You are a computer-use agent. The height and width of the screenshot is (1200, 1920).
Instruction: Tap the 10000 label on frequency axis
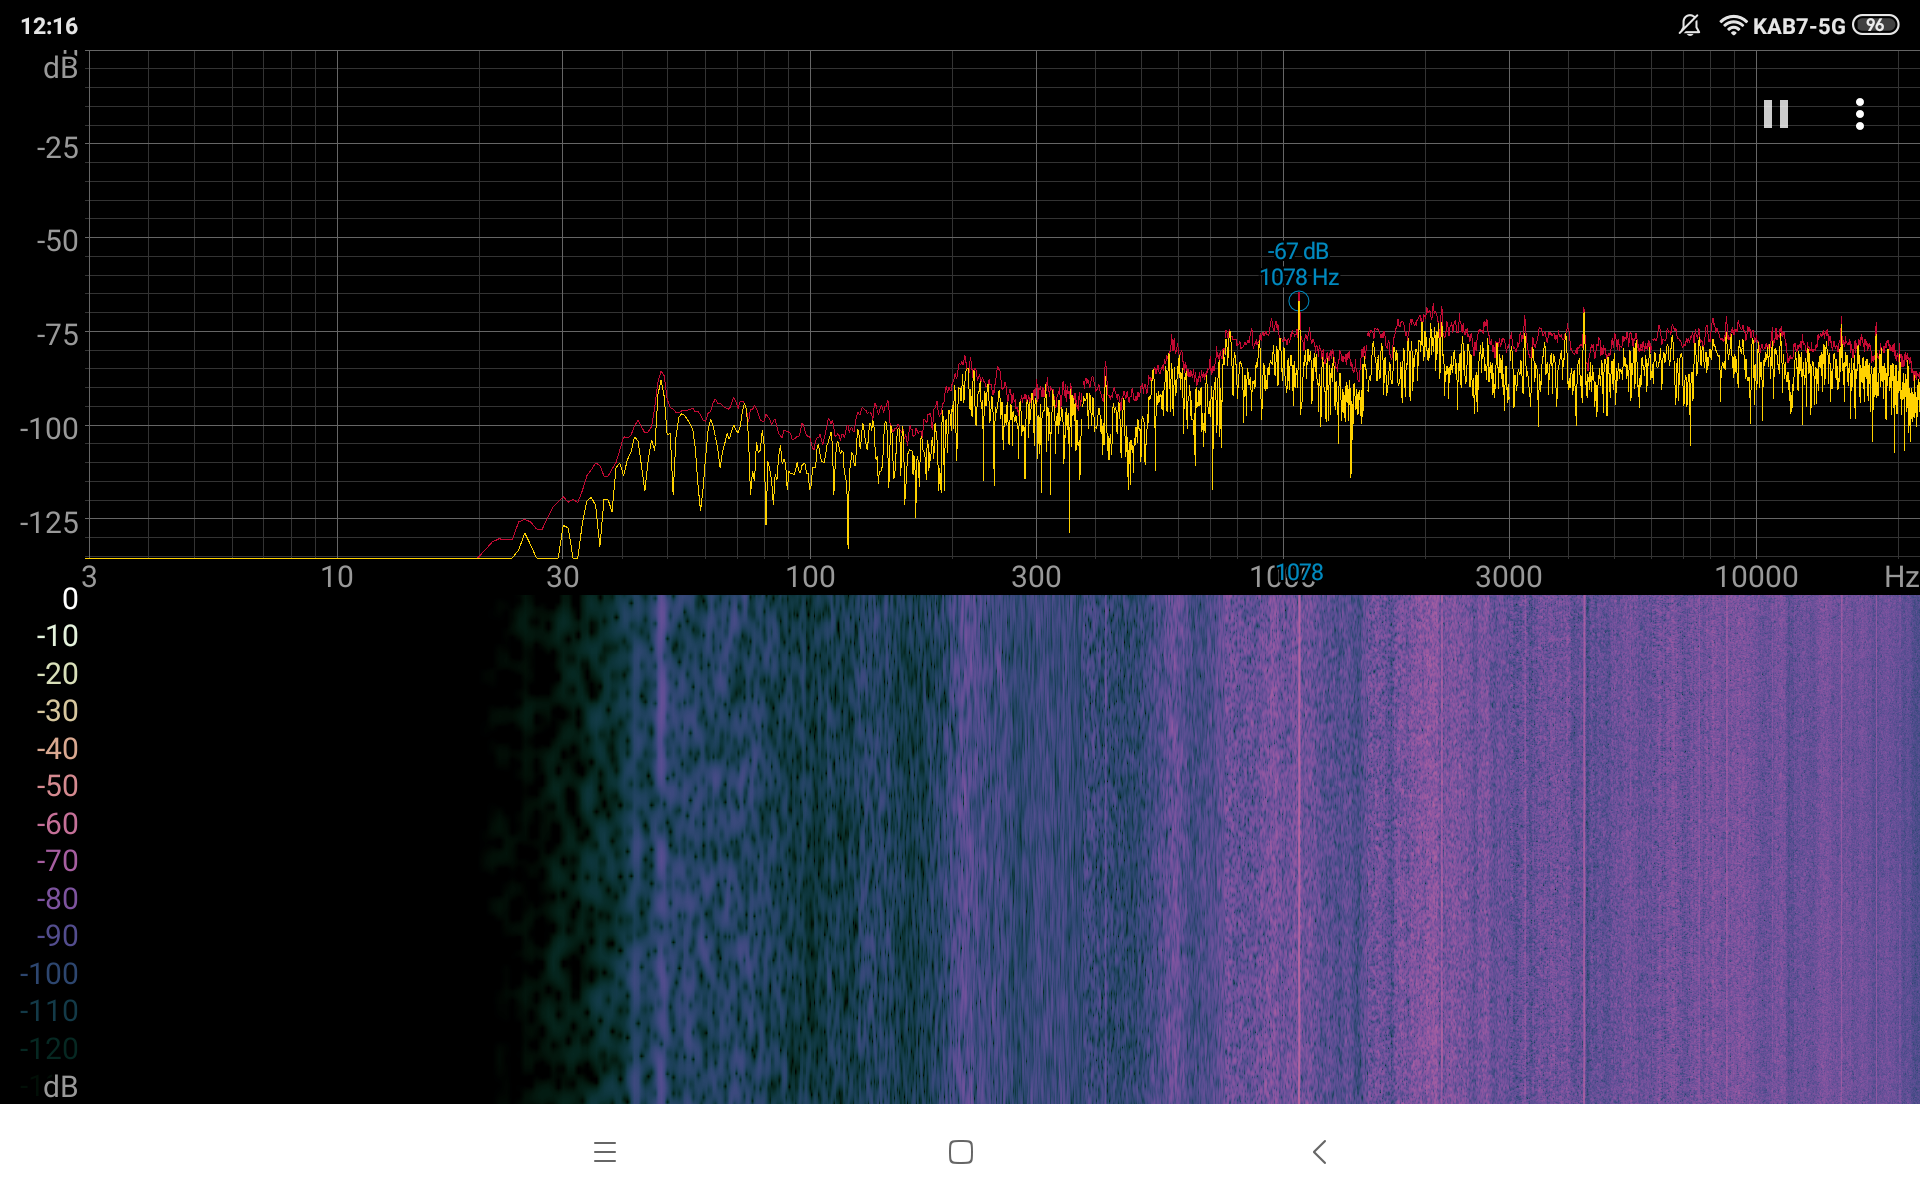[x=1755, y=577]
